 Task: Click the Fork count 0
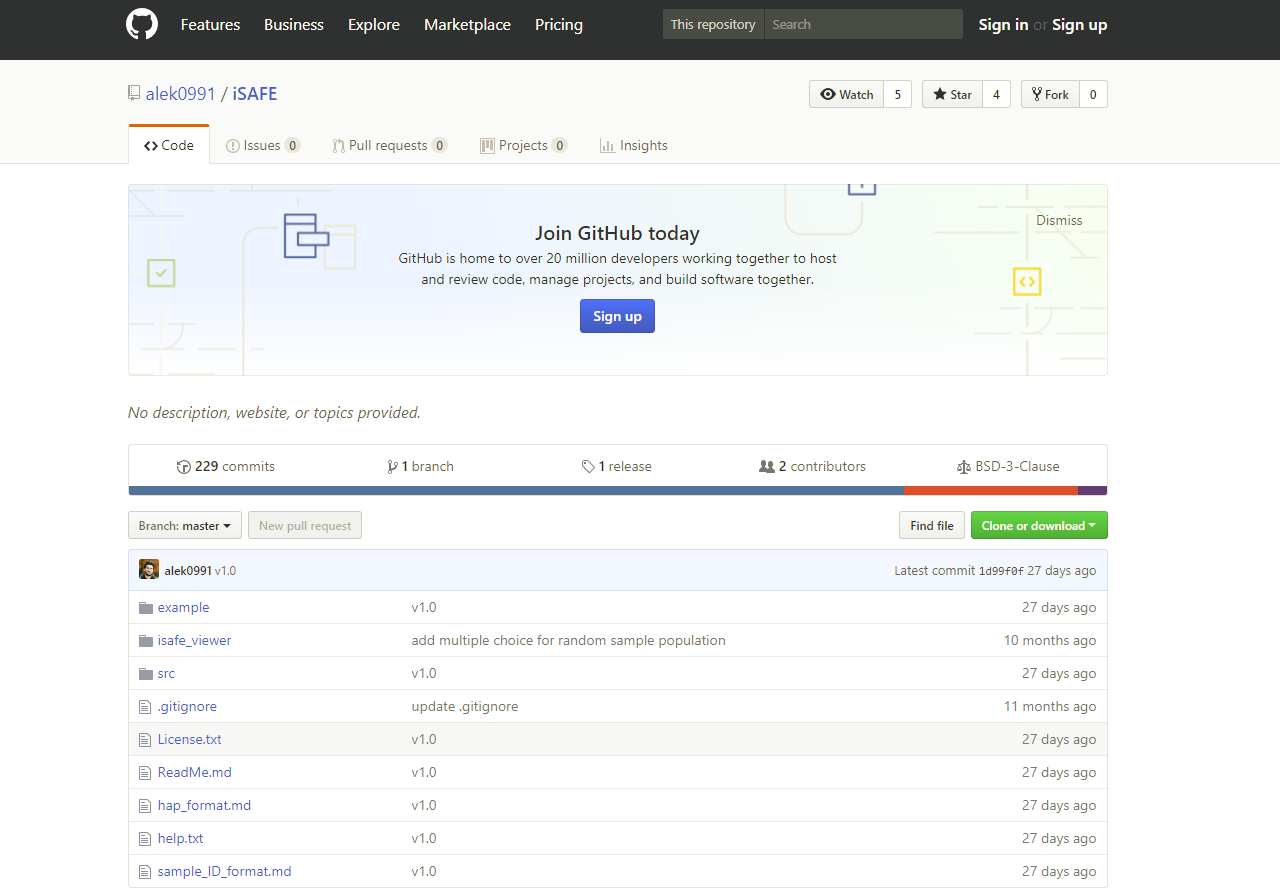tap(1093, 94)
